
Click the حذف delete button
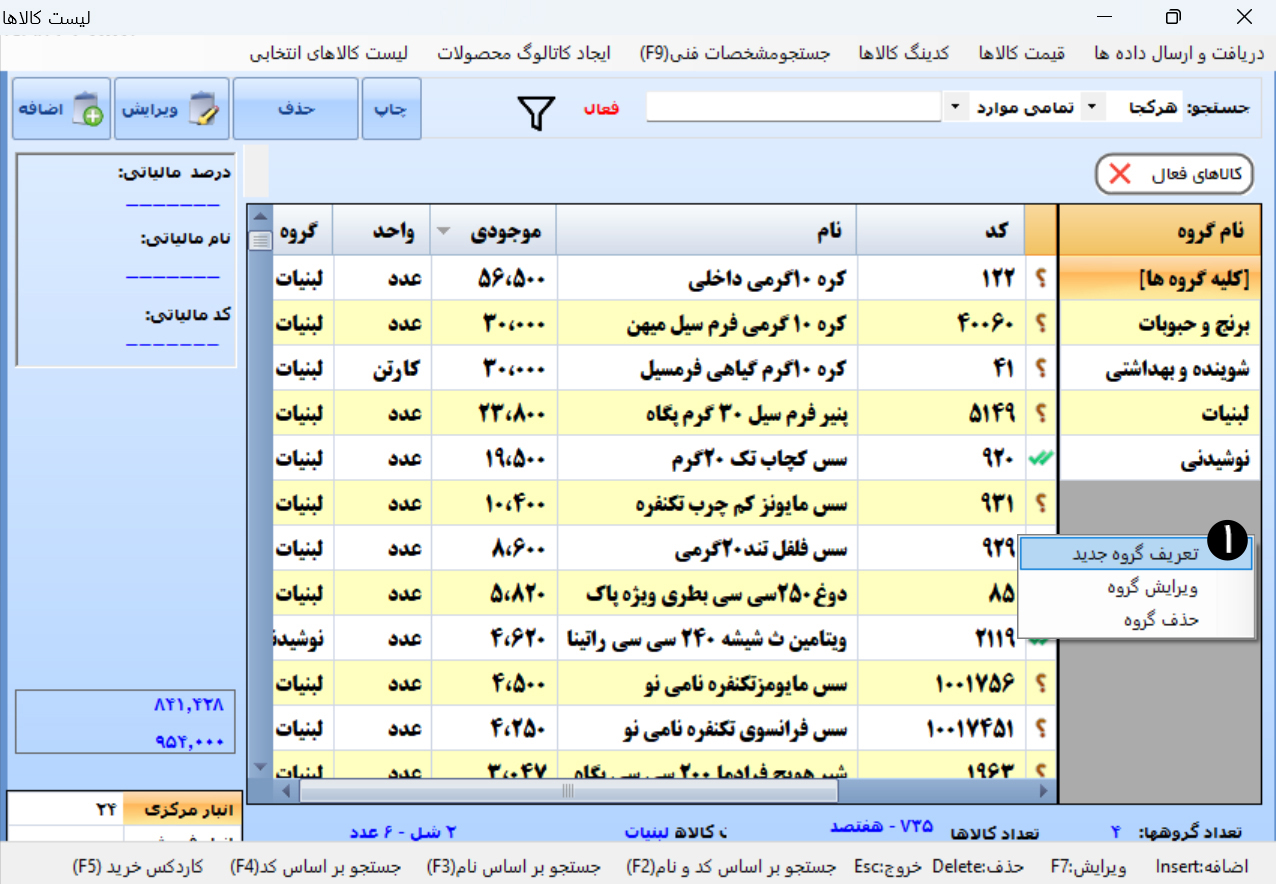pyautogui.click(x=296, y=109)
